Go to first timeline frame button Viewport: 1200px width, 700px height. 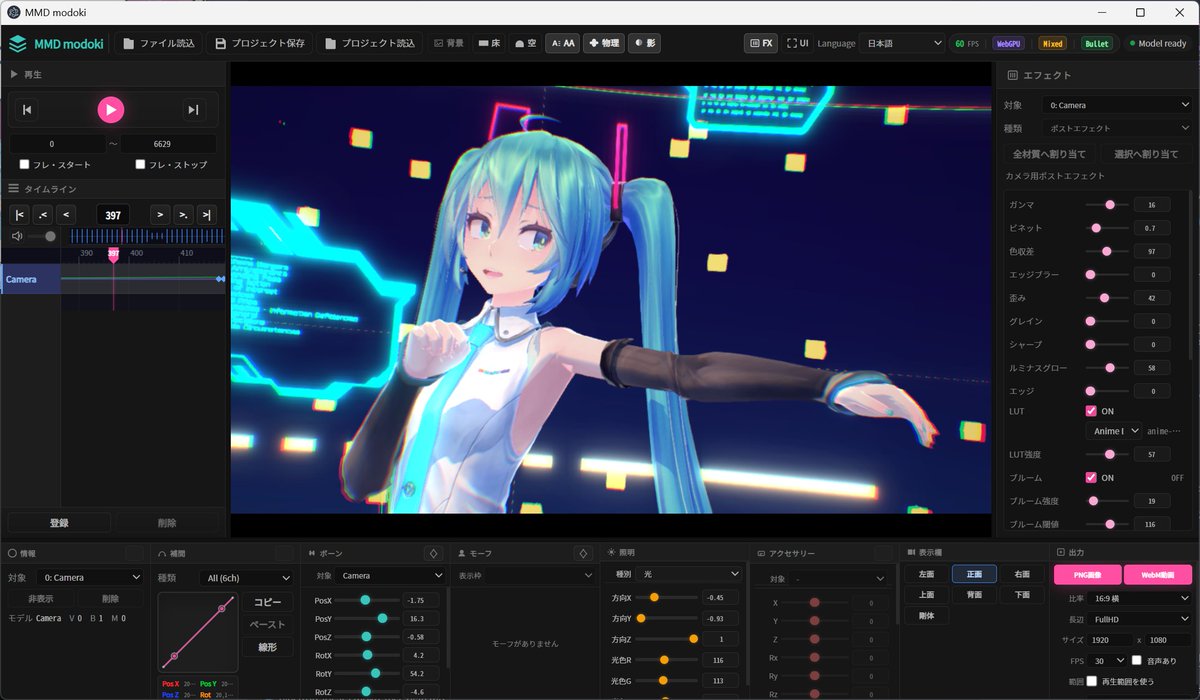(x=19, y=214)
